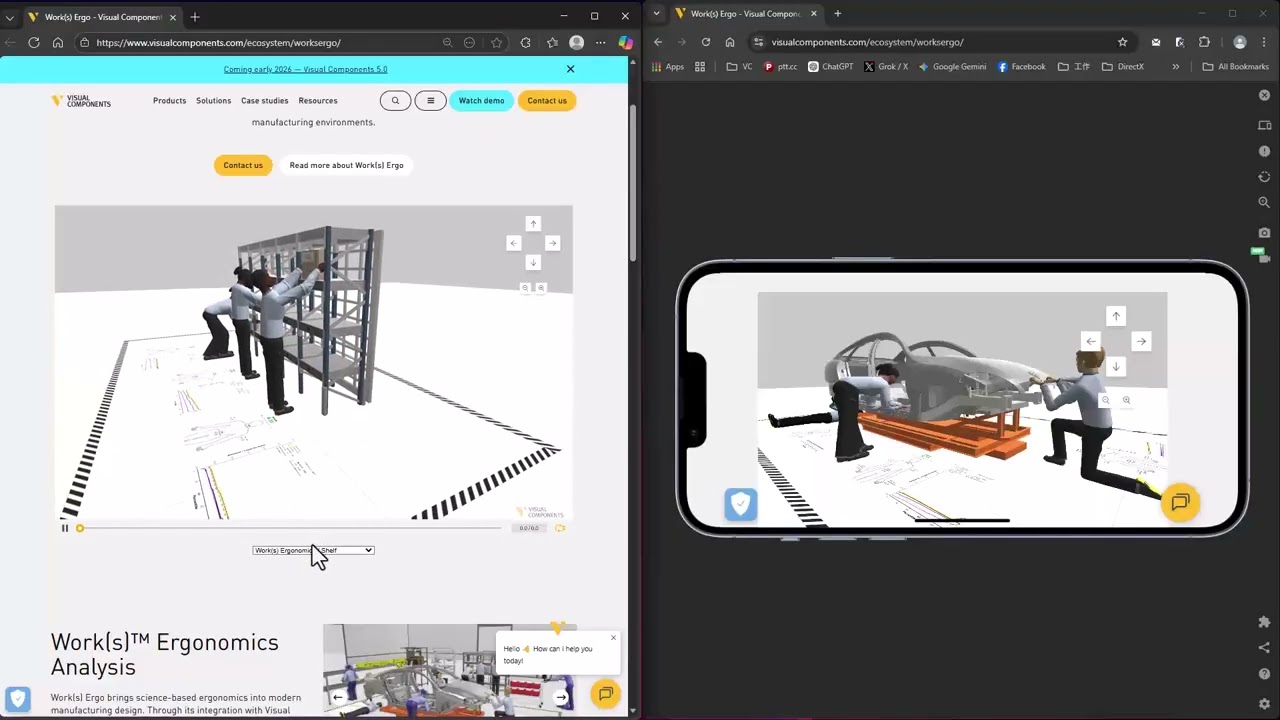
Task: Close the chat greeting popup
Action: (x=614, y=638)
